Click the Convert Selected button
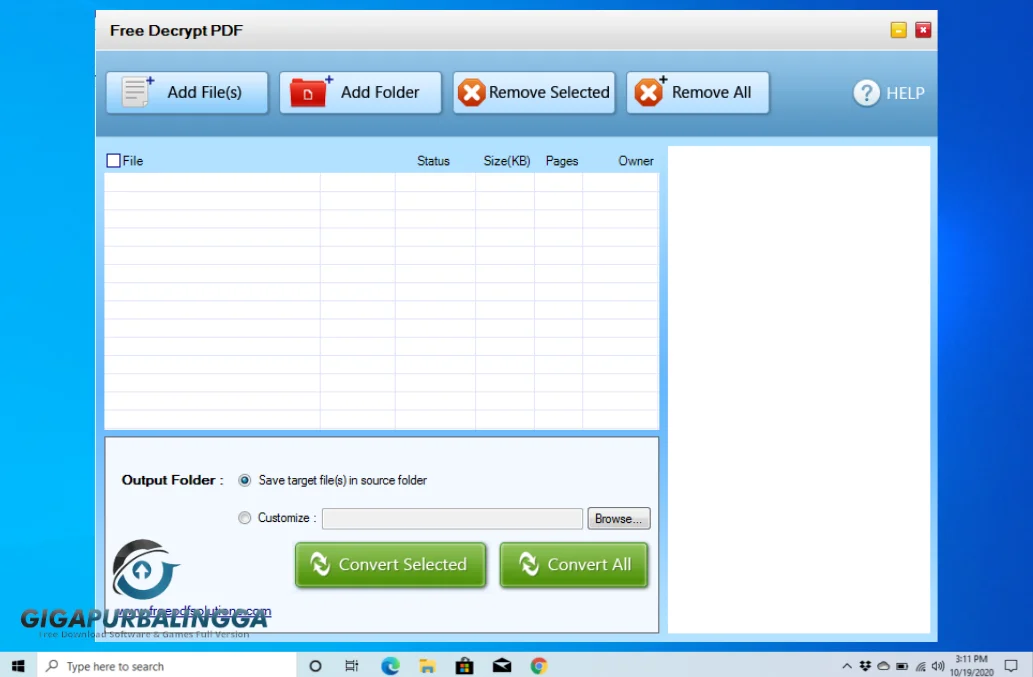Screen dimensions: 1033x677 (x=390, y=564)
